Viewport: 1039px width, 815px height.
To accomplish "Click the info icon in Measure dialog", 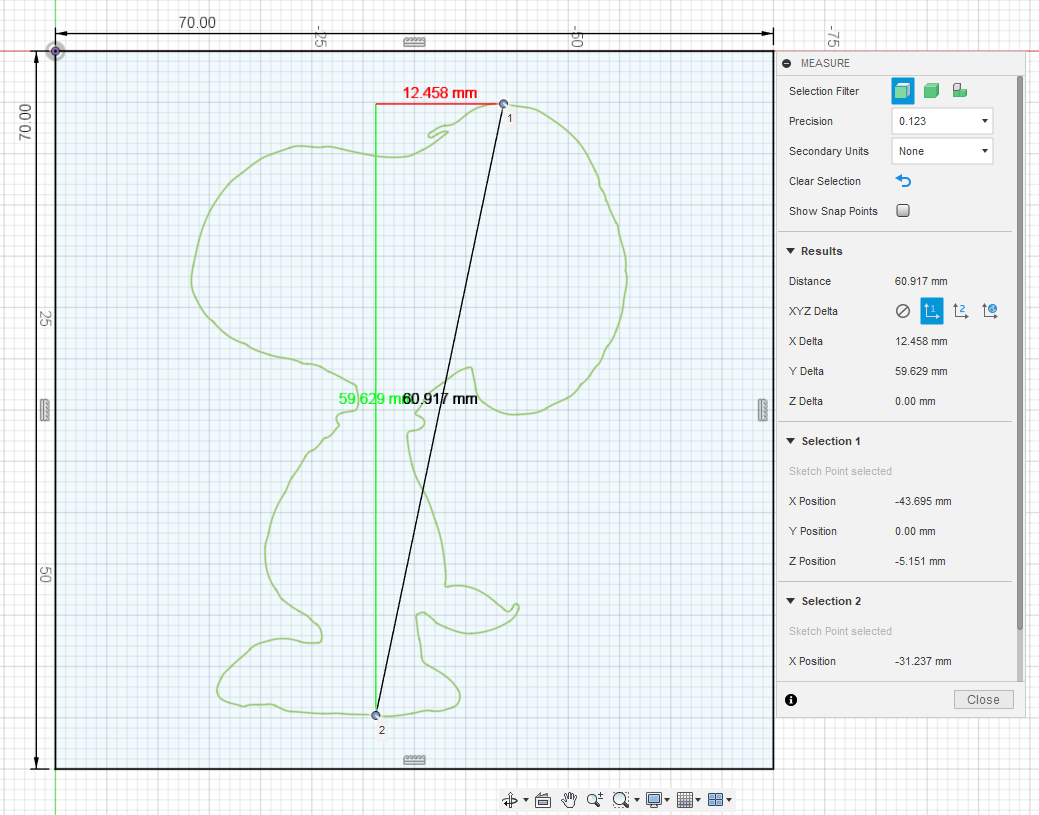I will click(x=791, y=700).
